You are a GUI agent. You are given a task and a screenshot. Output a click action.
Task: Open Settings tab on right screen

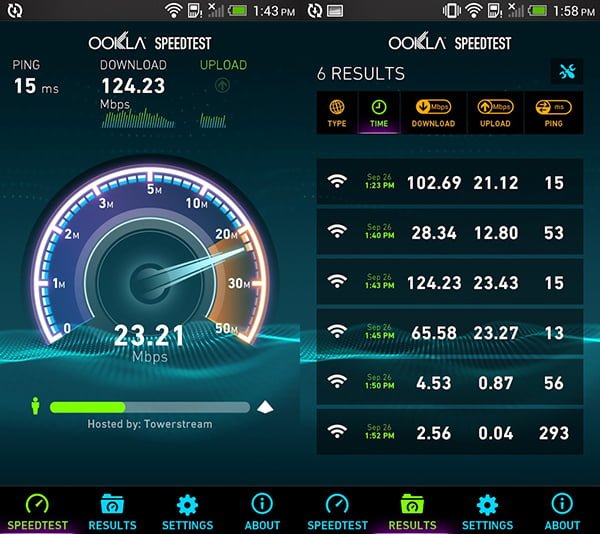(x=488, y=511)
